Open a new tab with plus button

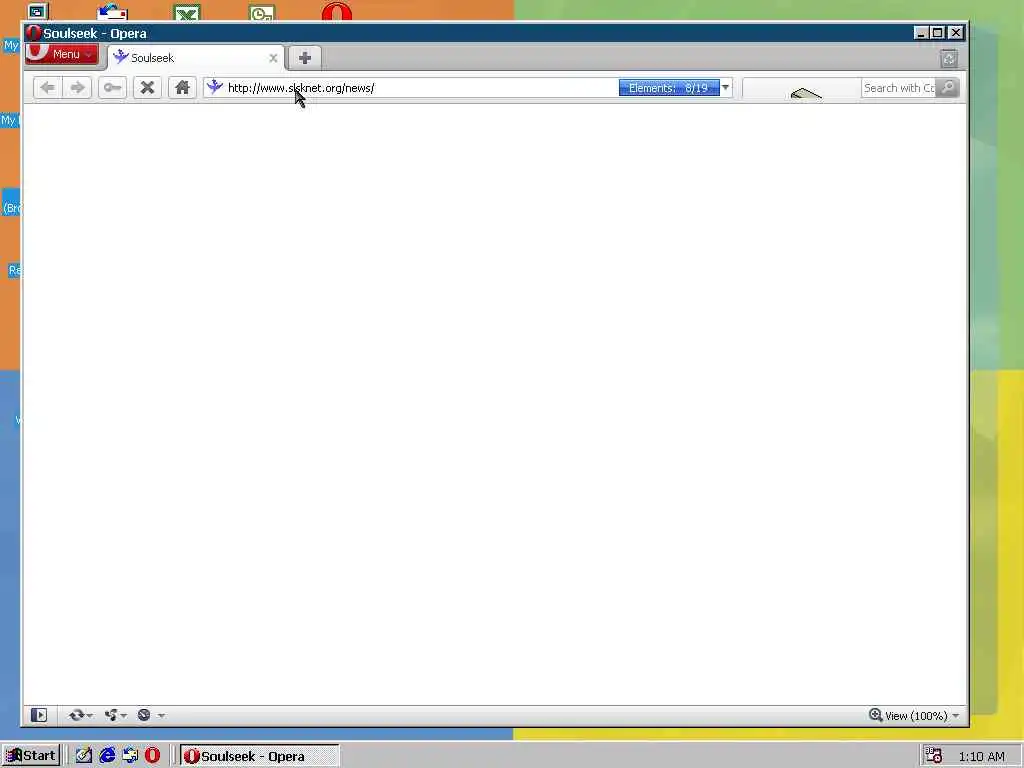304,57
